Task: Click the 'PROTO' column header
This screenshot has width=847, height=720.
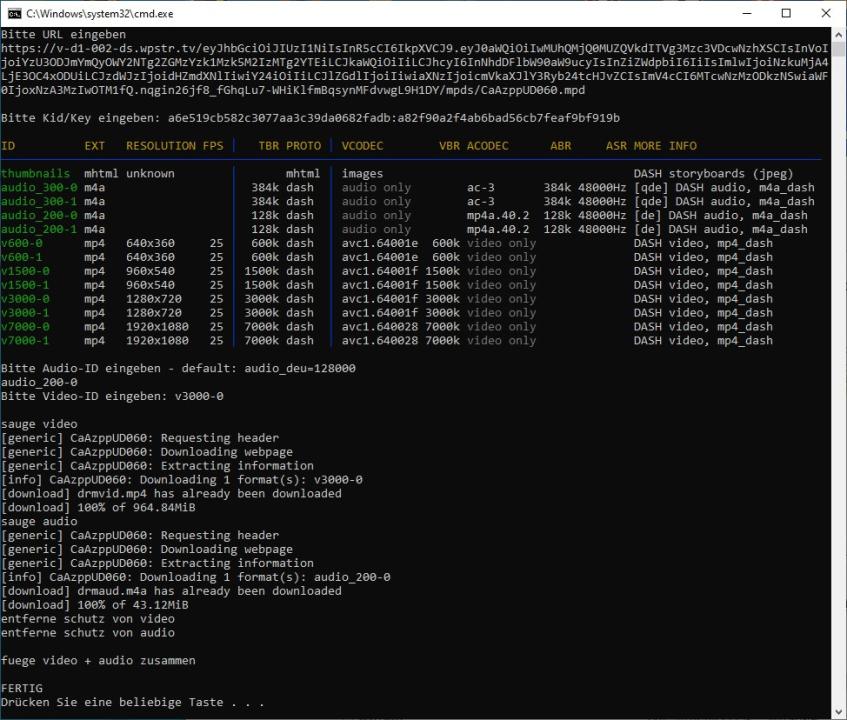Action: pyautogui.click(x=304, y=146)
